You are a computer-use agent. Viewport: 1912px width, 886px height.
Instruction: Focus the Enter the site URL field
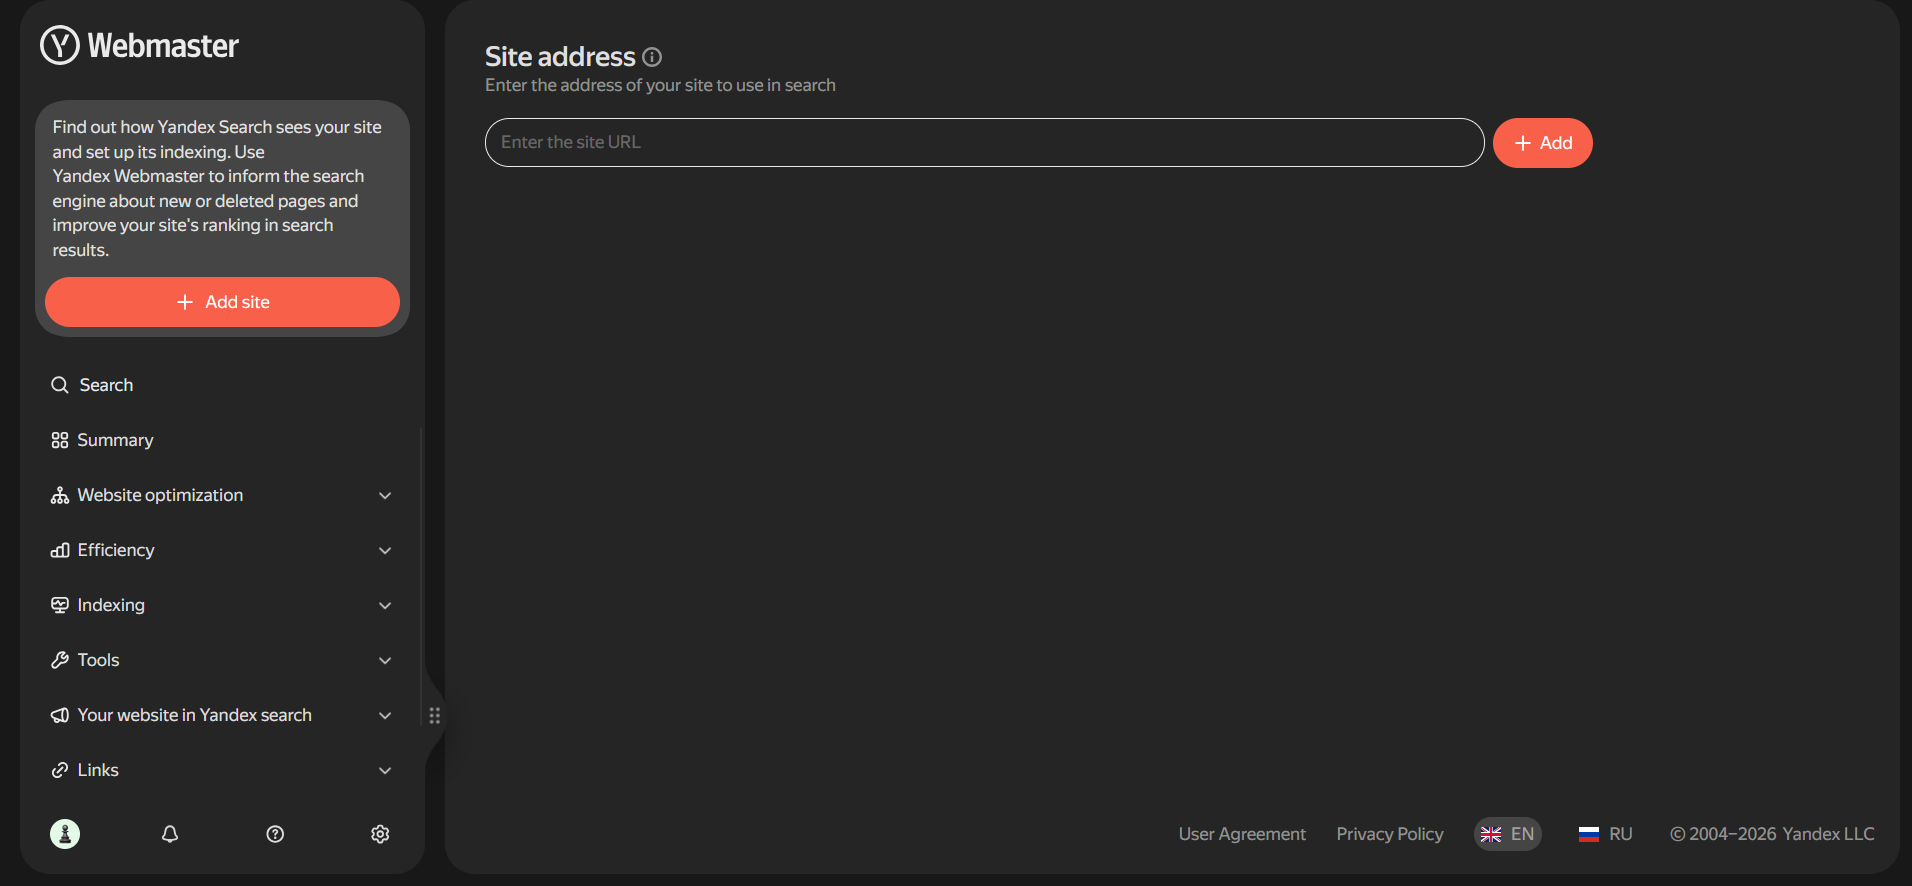coord(985,142)
